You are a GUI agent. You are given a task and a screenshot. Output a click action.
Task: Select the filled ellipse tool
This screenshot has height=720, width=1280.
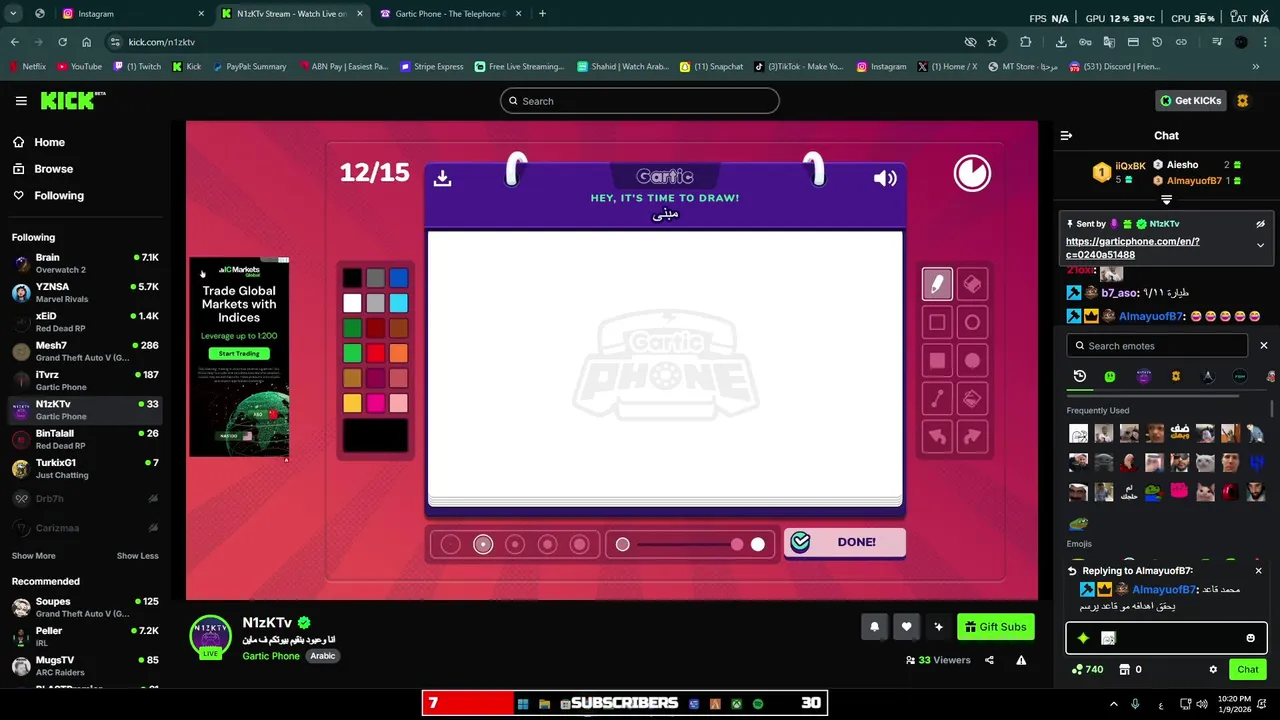point(972,360)
